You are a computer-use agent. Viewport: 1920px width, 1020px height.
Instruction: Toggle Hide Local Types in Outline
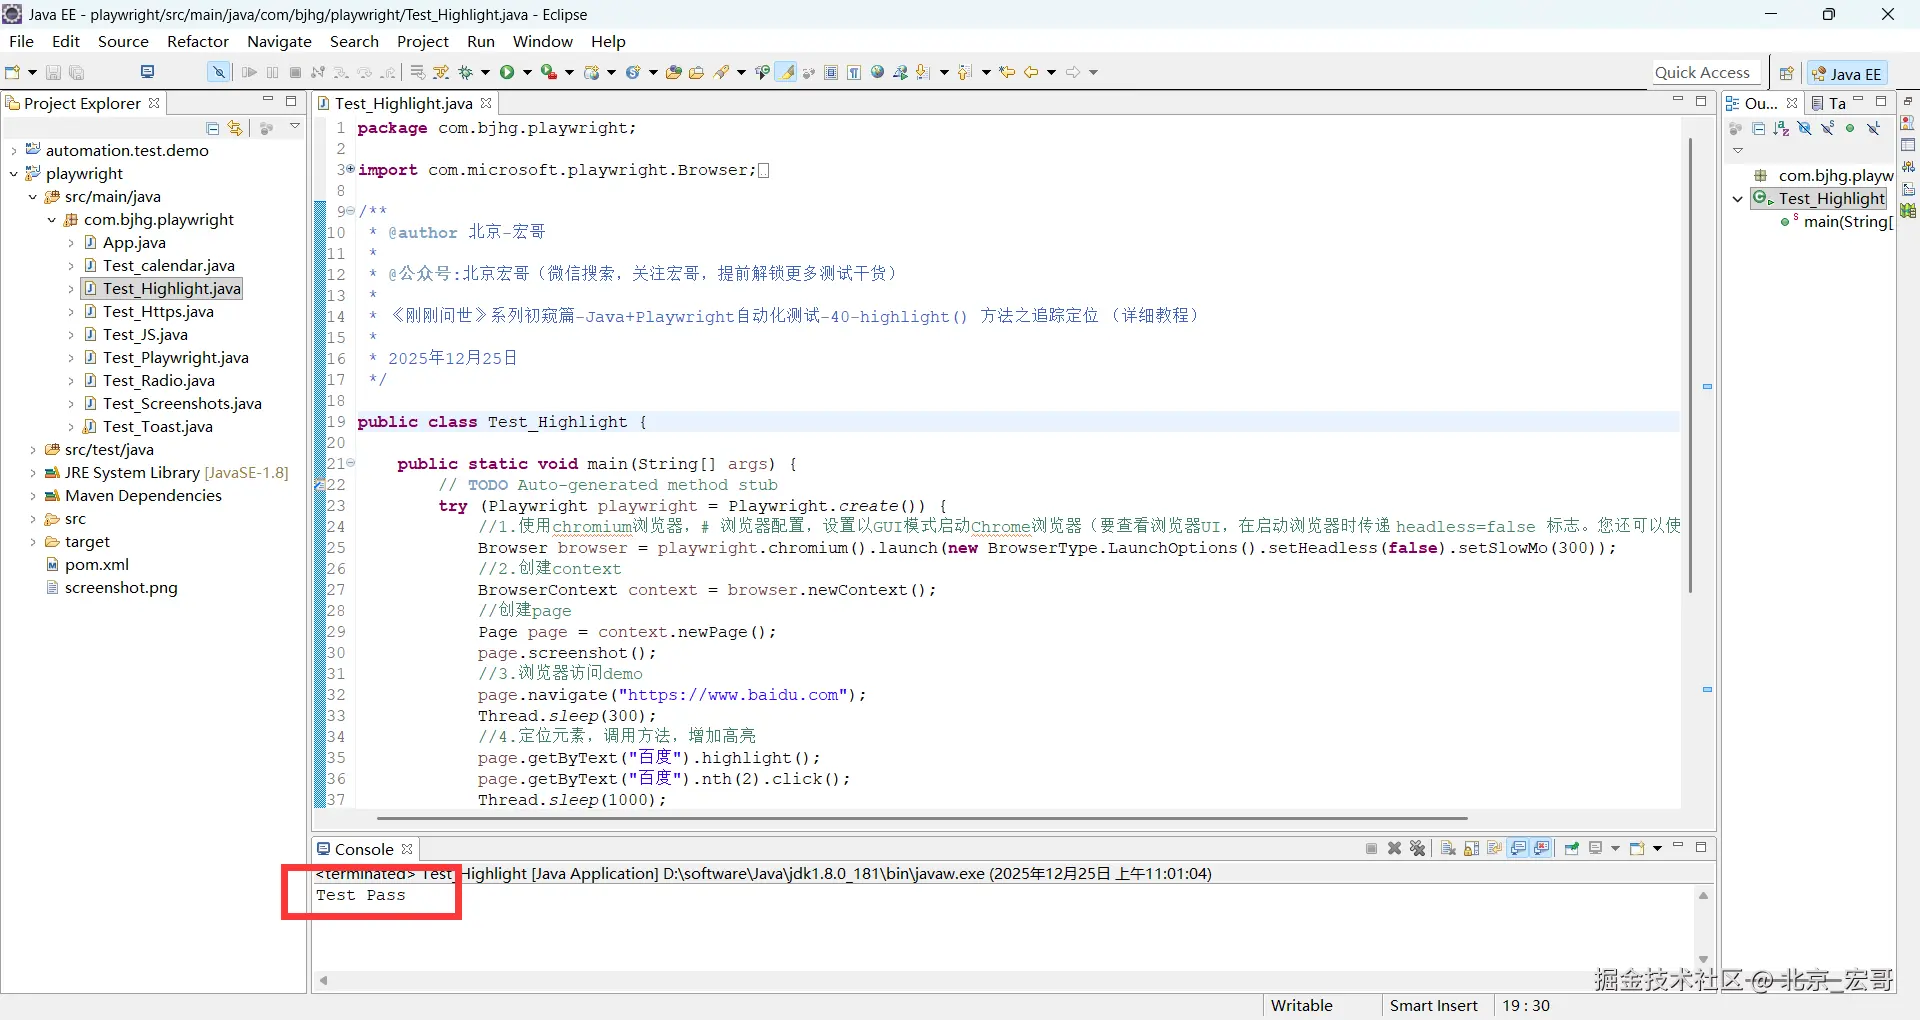click(x=1873, y=128)
